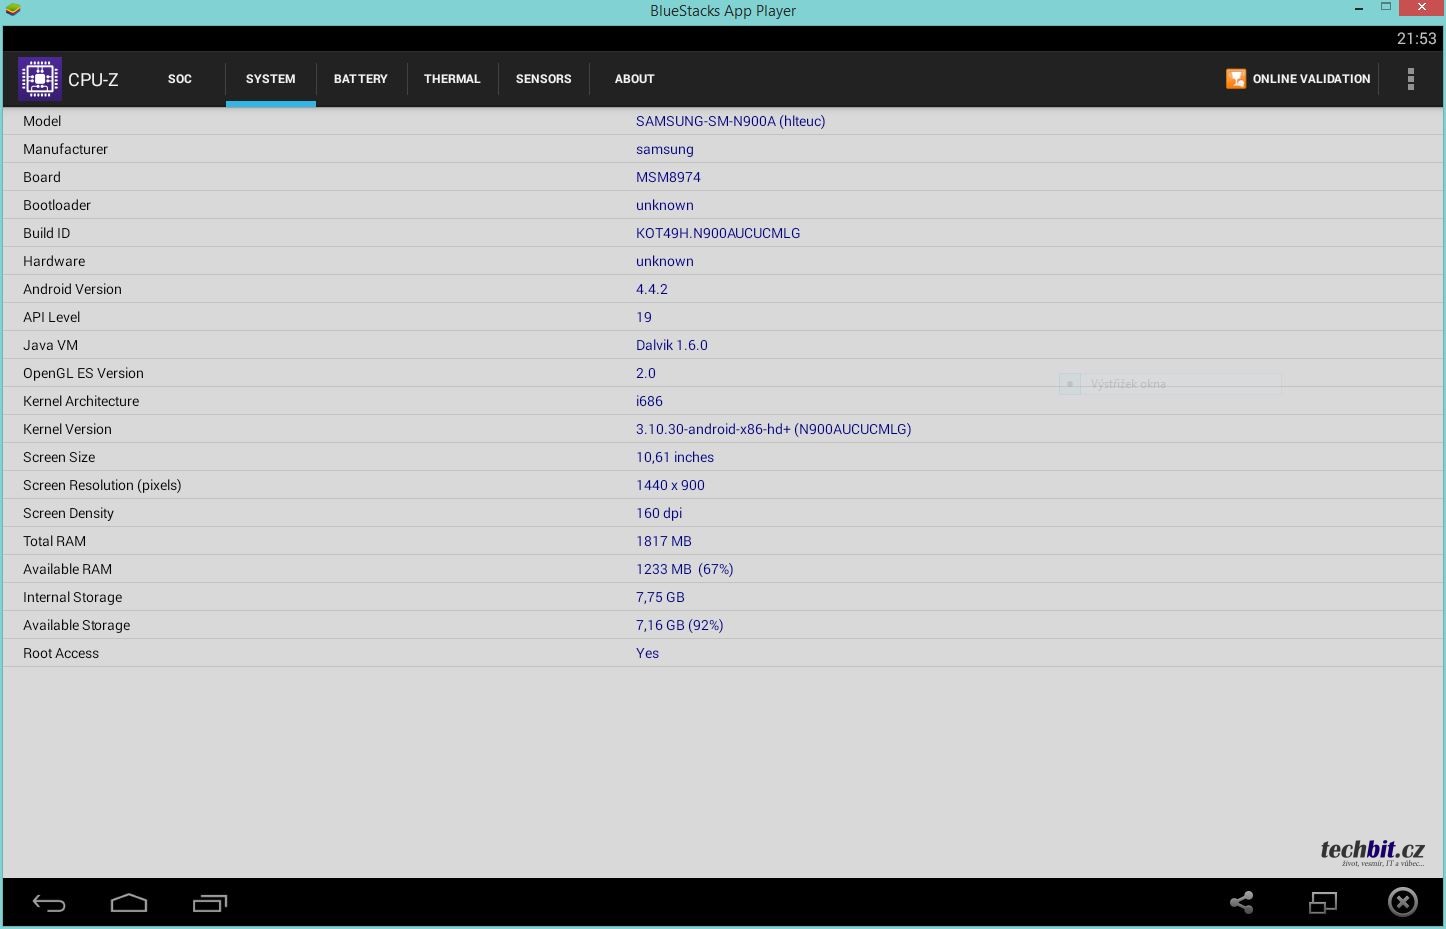1446x929 pixels.
Task: Click the CPU-Z app title text
Action: (x=93, y=80)
